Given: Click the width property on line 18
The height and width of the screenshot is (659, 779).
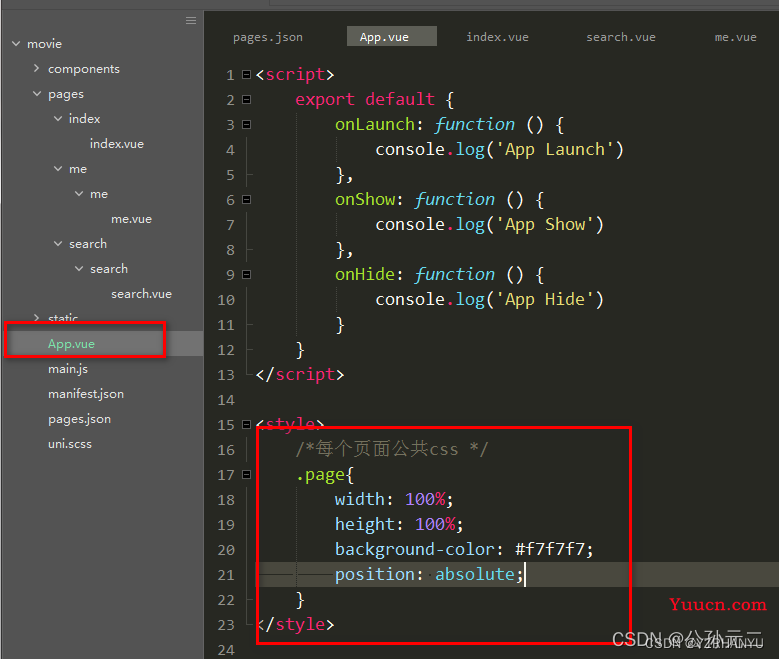Looking at the screenshot, I should (359, 499).
